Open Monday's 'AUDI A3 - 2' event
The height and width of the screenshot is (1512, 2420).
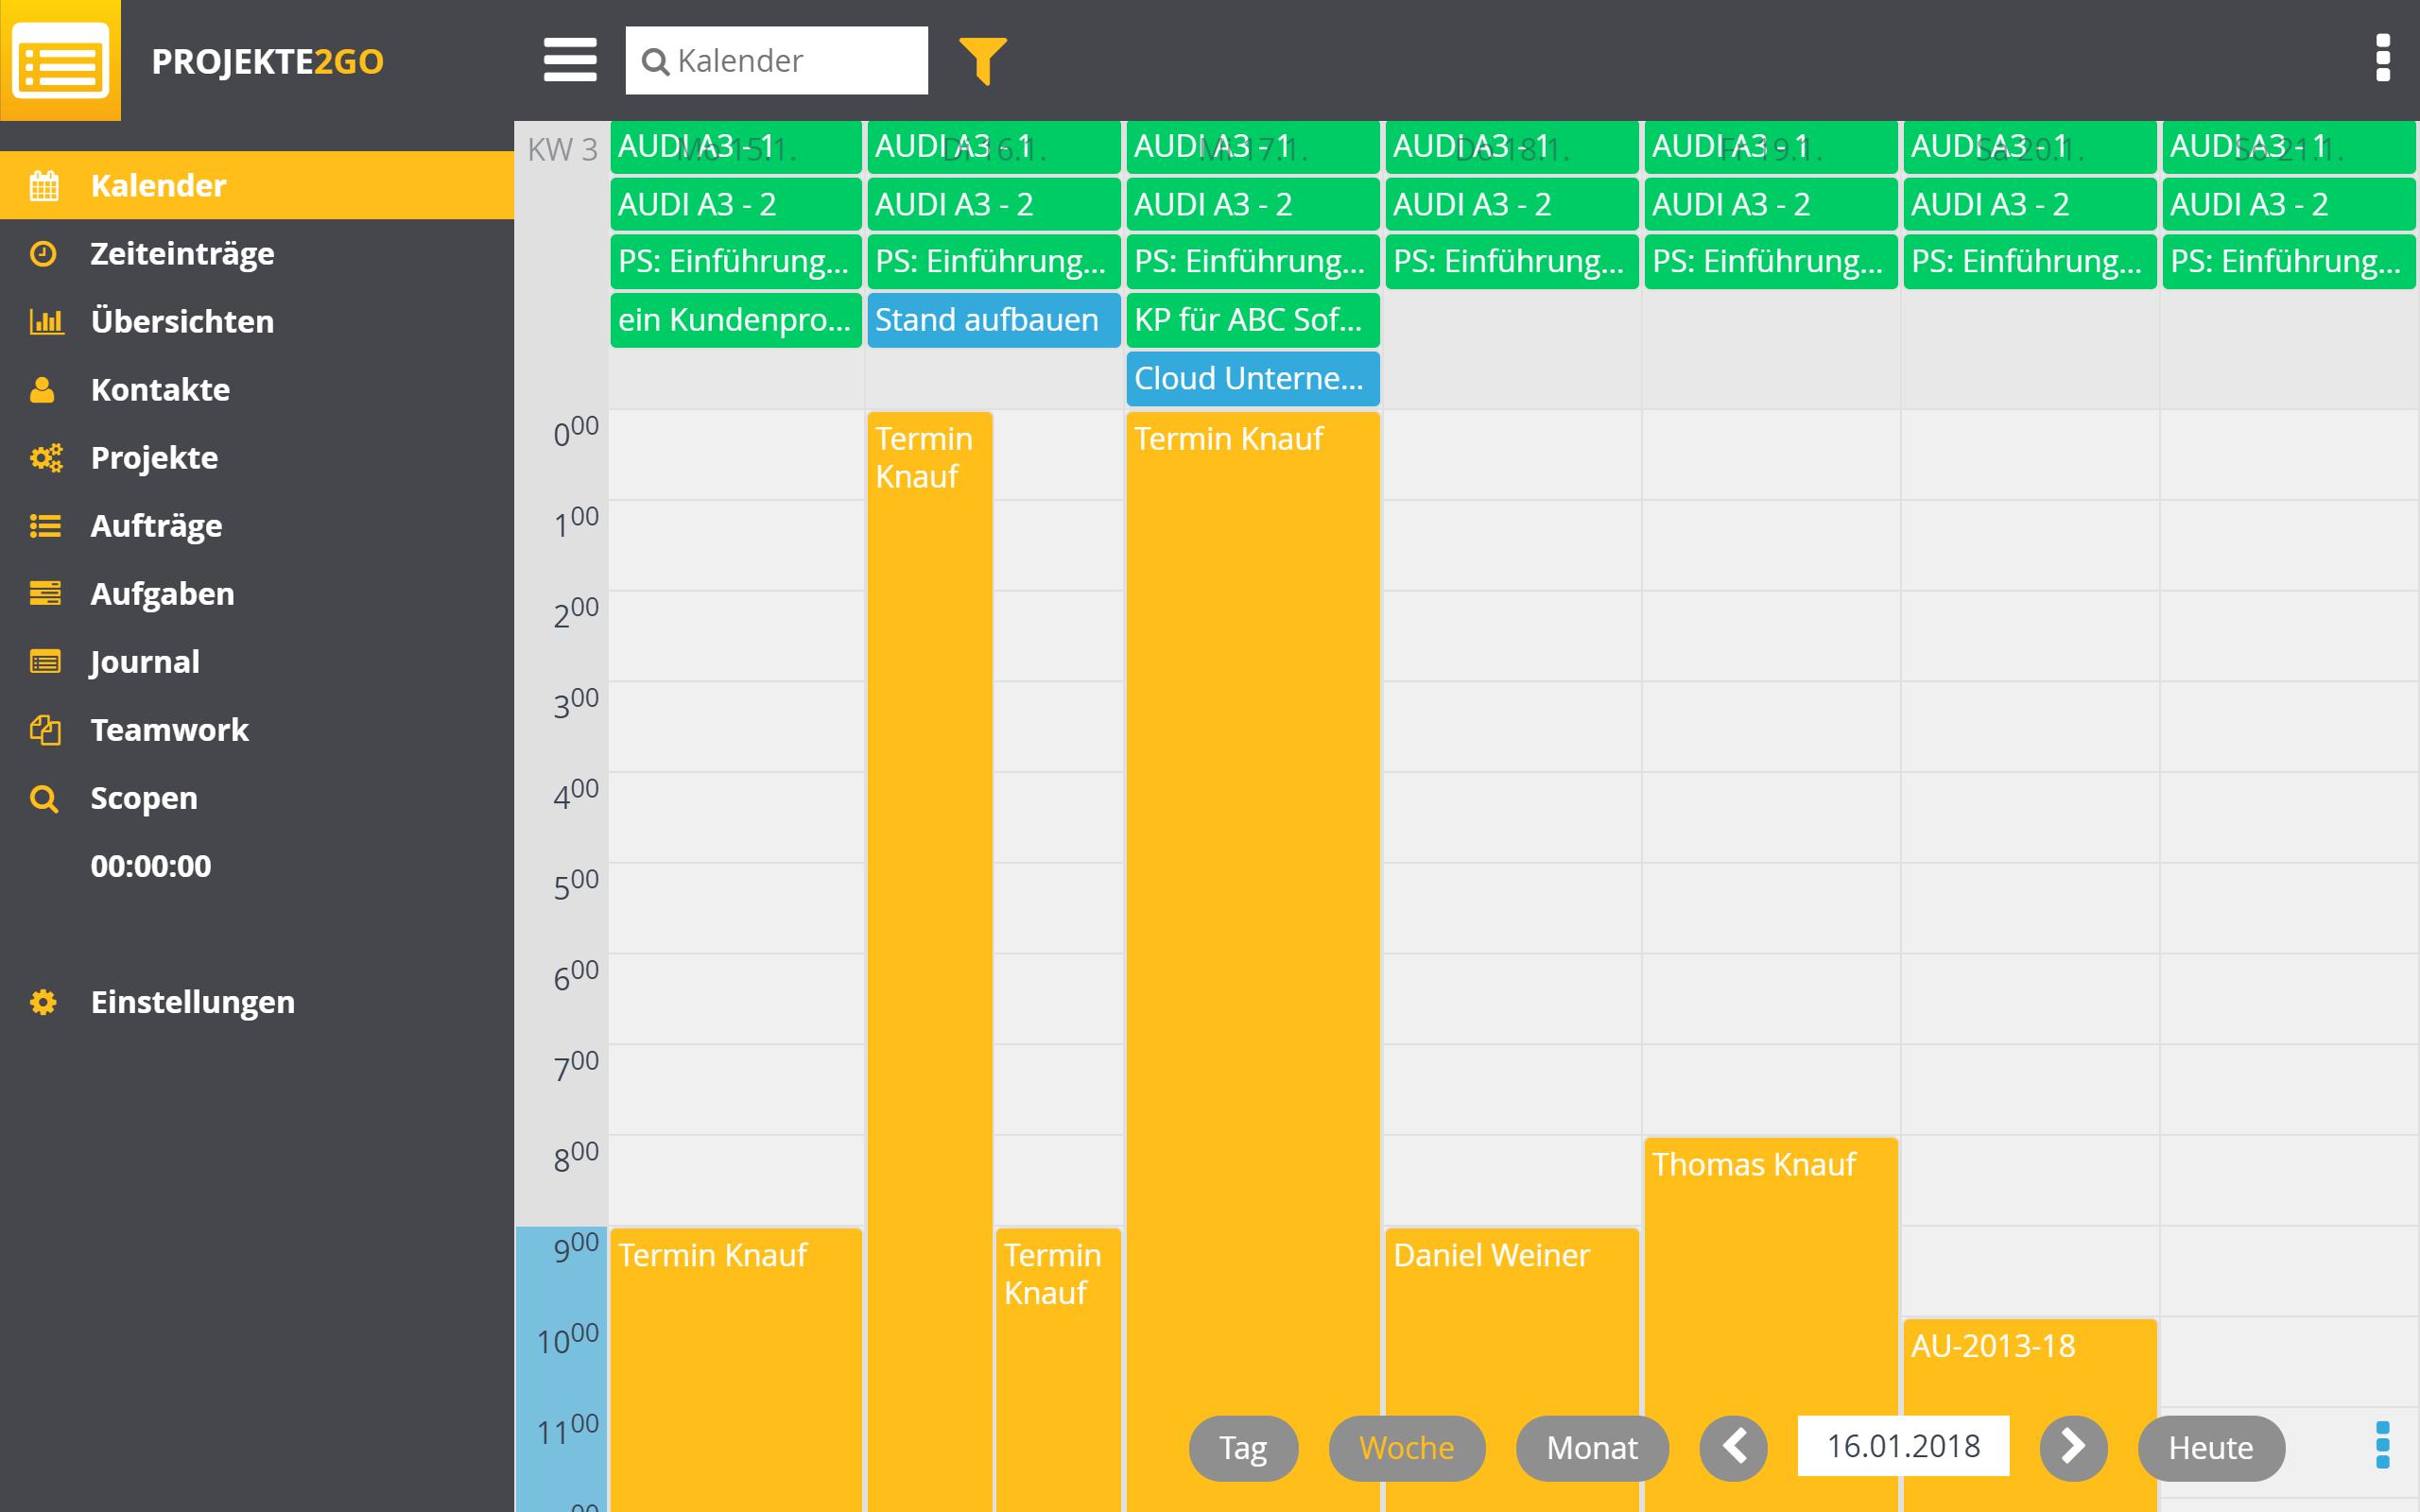[x=736, y=204]
